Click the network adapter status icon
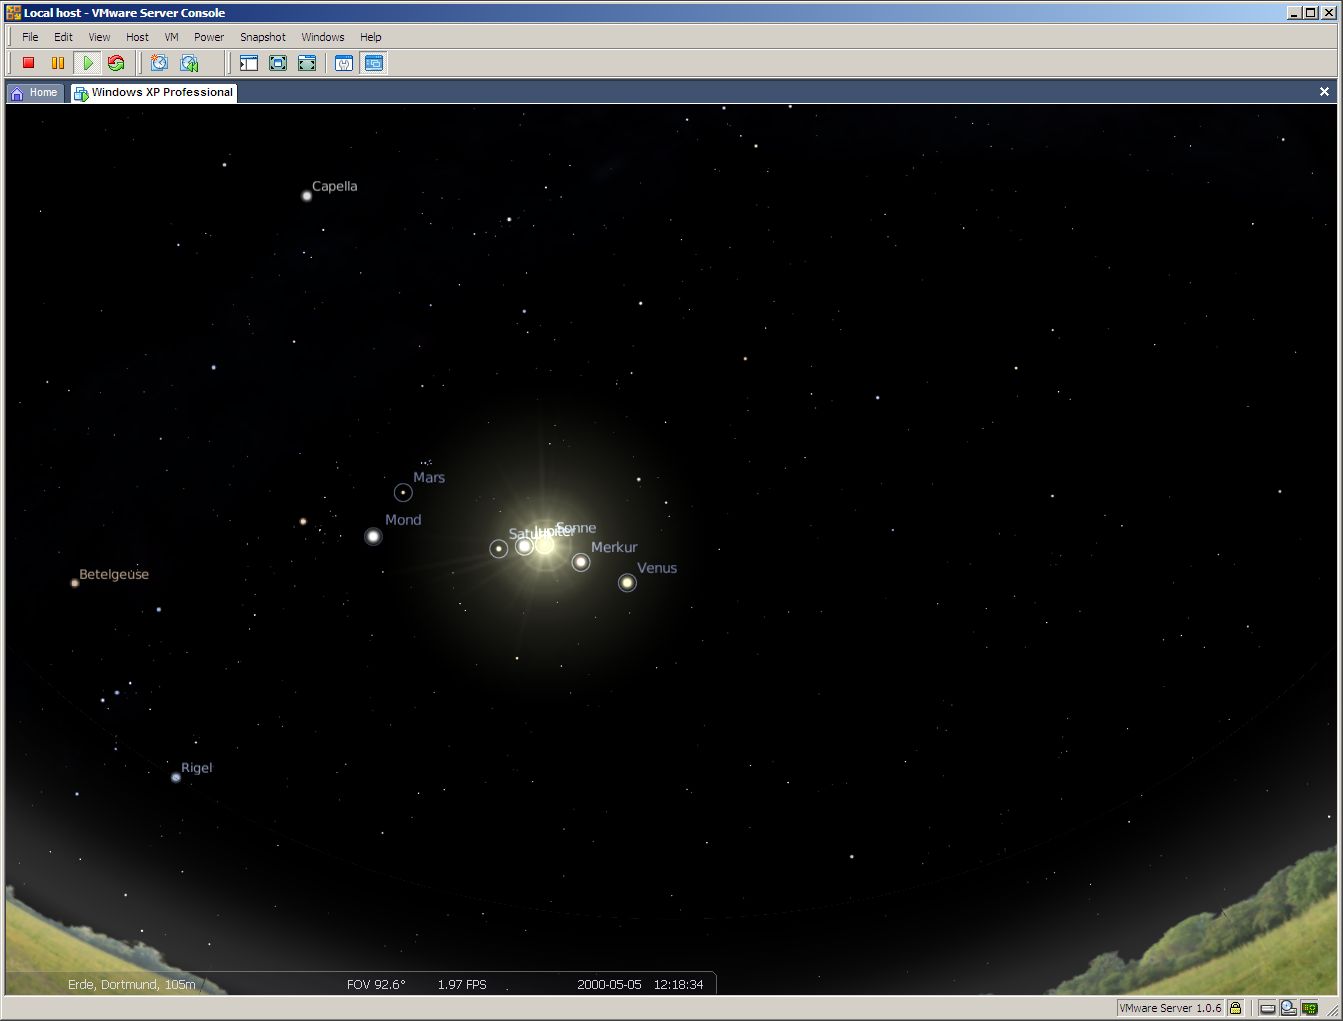 (1310, 1008)
